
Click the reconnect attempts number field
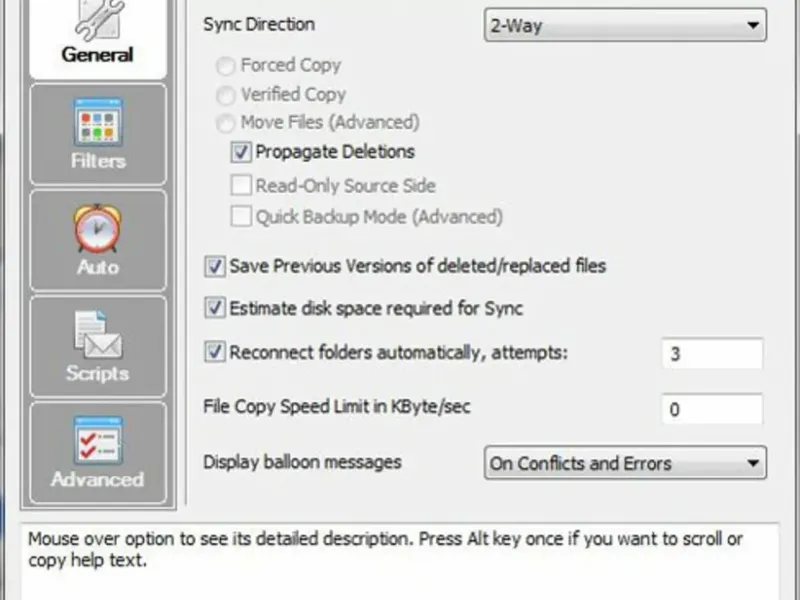711,354
